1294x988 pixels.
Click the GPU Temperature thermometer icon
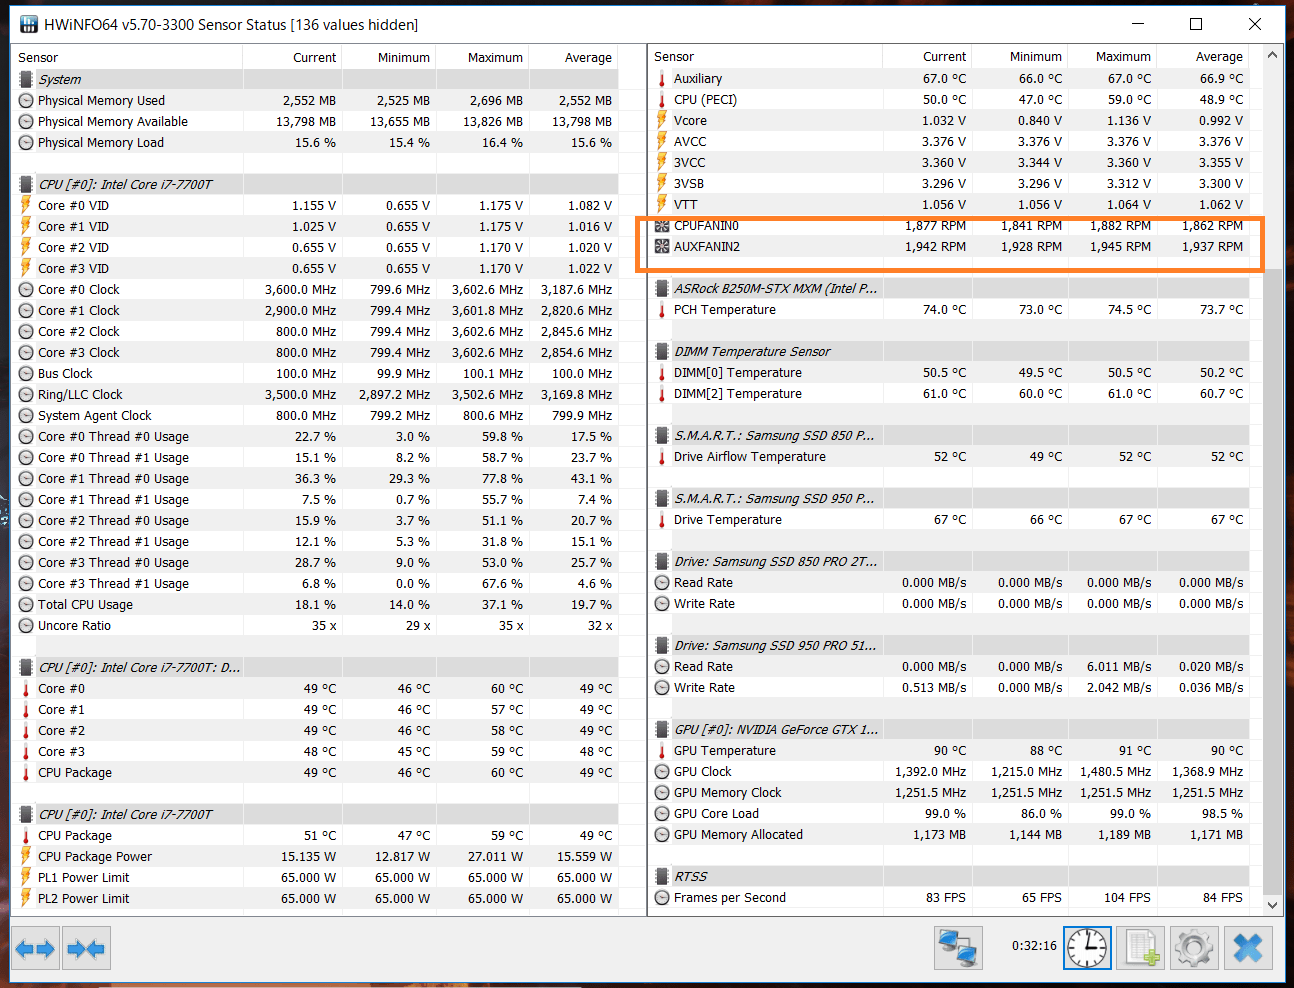tap(662, 751)
